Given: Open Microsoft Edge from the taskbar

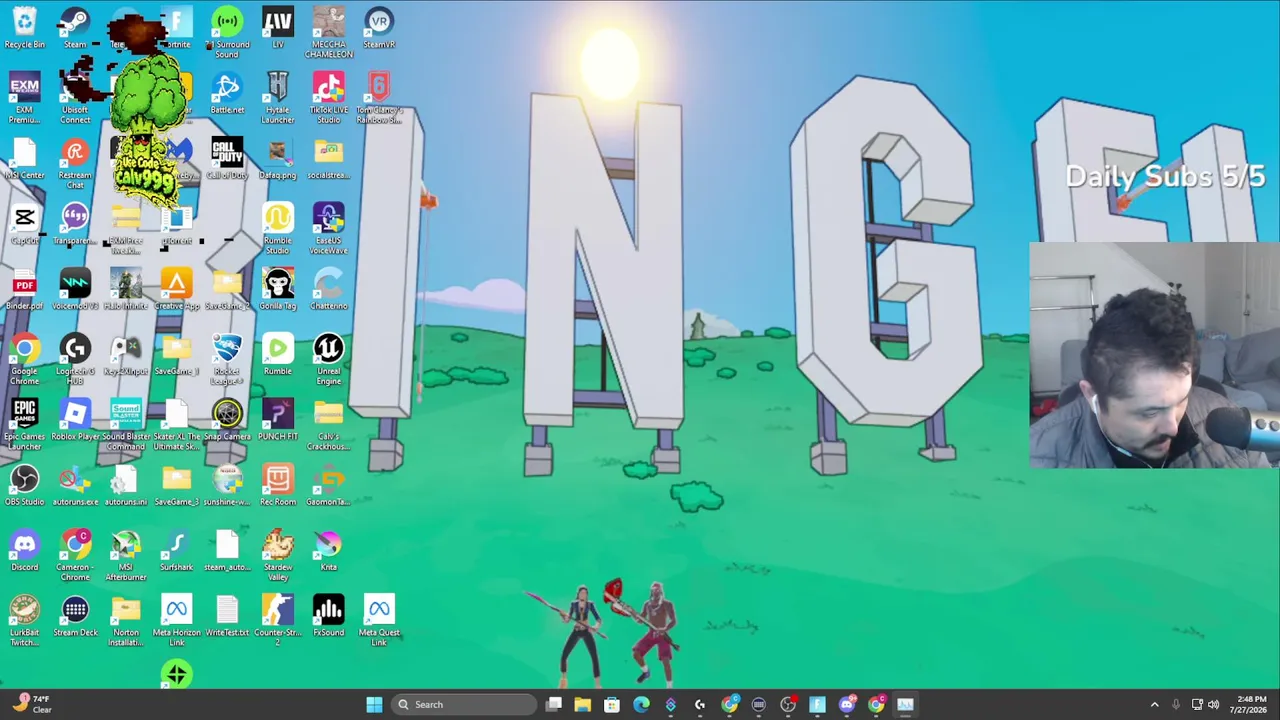Looking at the screenshot, I should (x=641, y=705).
